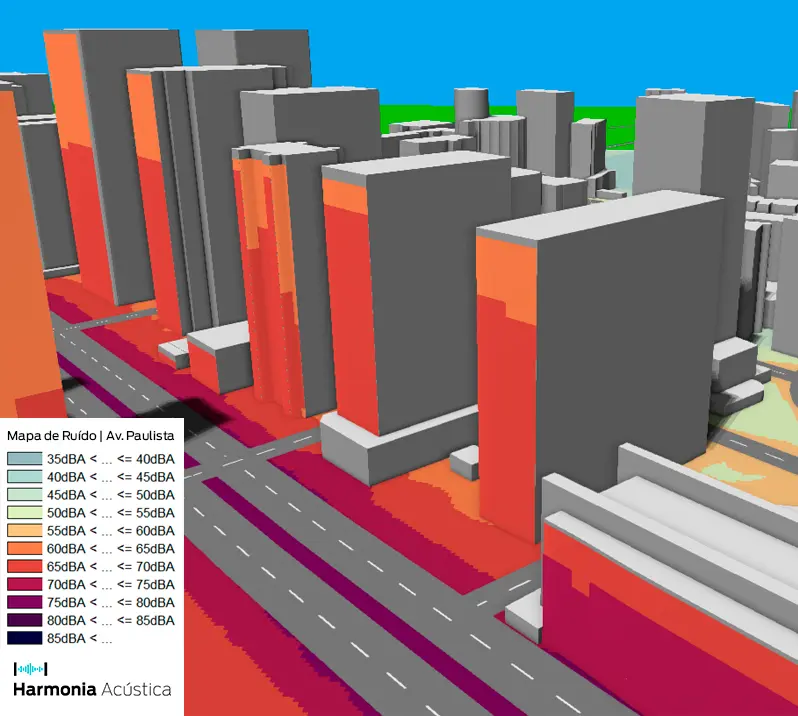The width and height of the screenshot is (798, 716).
Task: Click the 55dBA to 60dBA color swatch
Action: pos(24,530)
